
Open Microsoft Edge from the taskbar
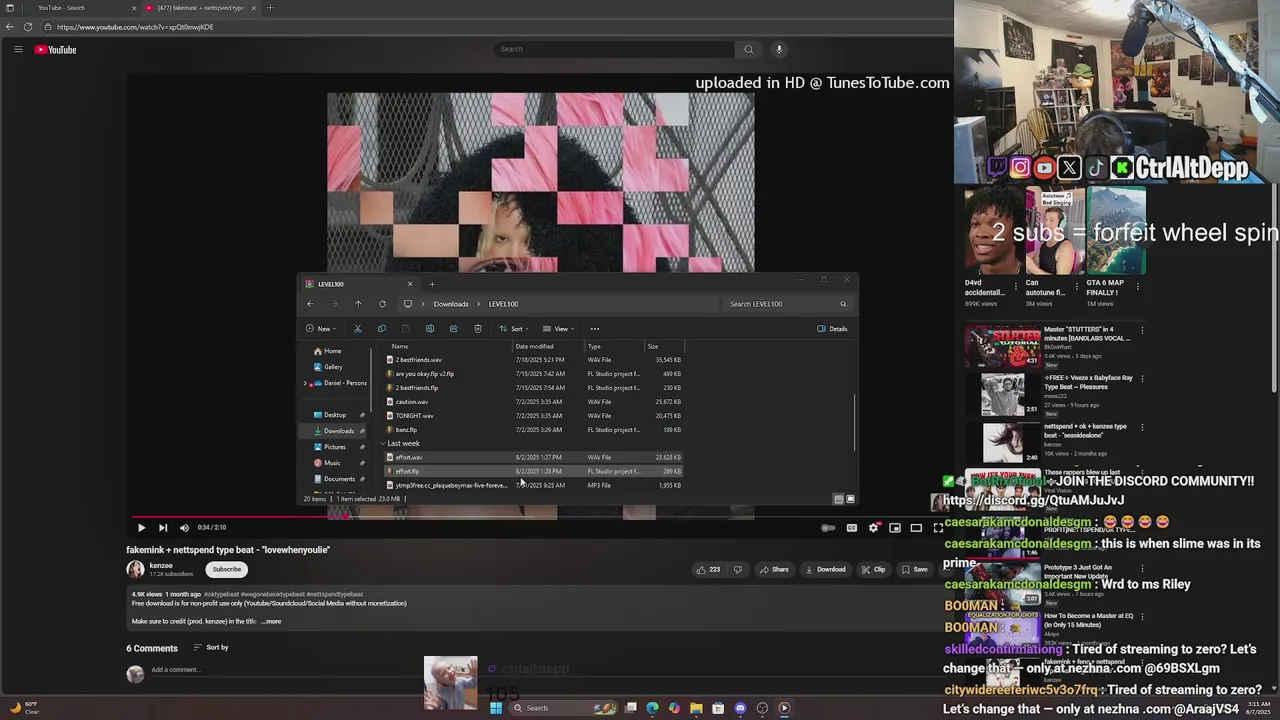click(652, 708)
